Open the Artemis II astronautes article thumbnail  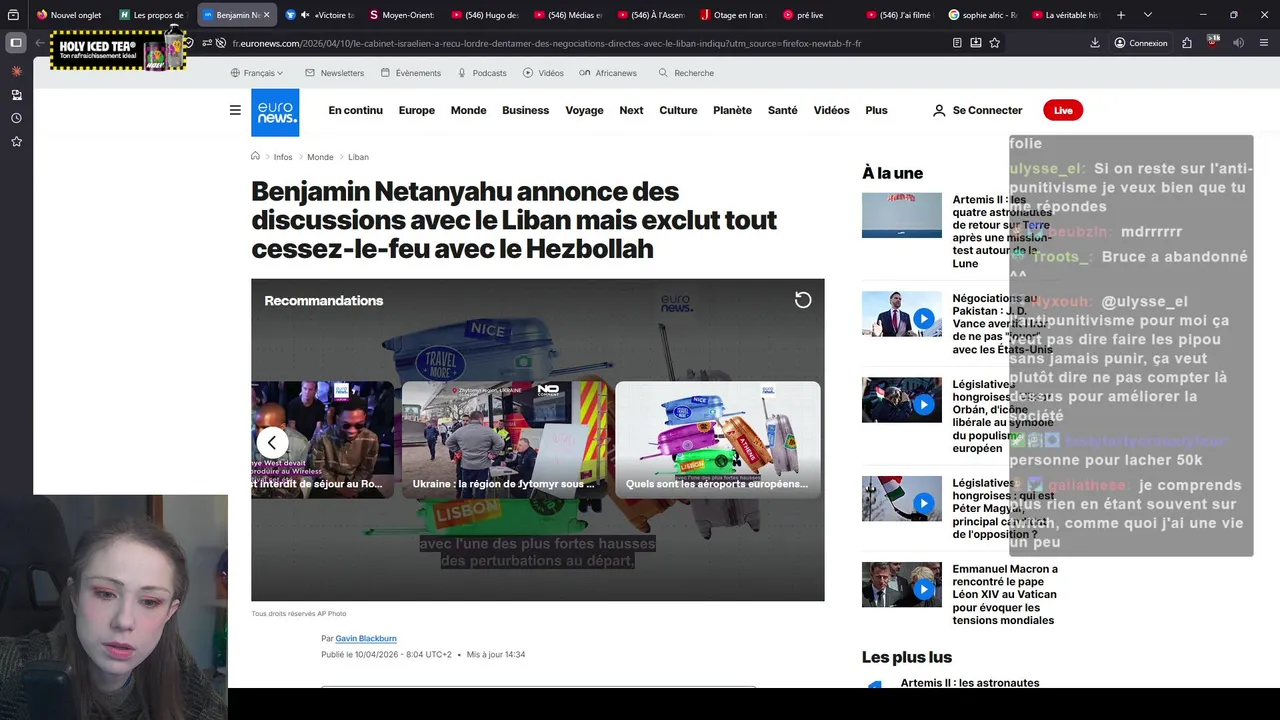click(x=902, y=215)
